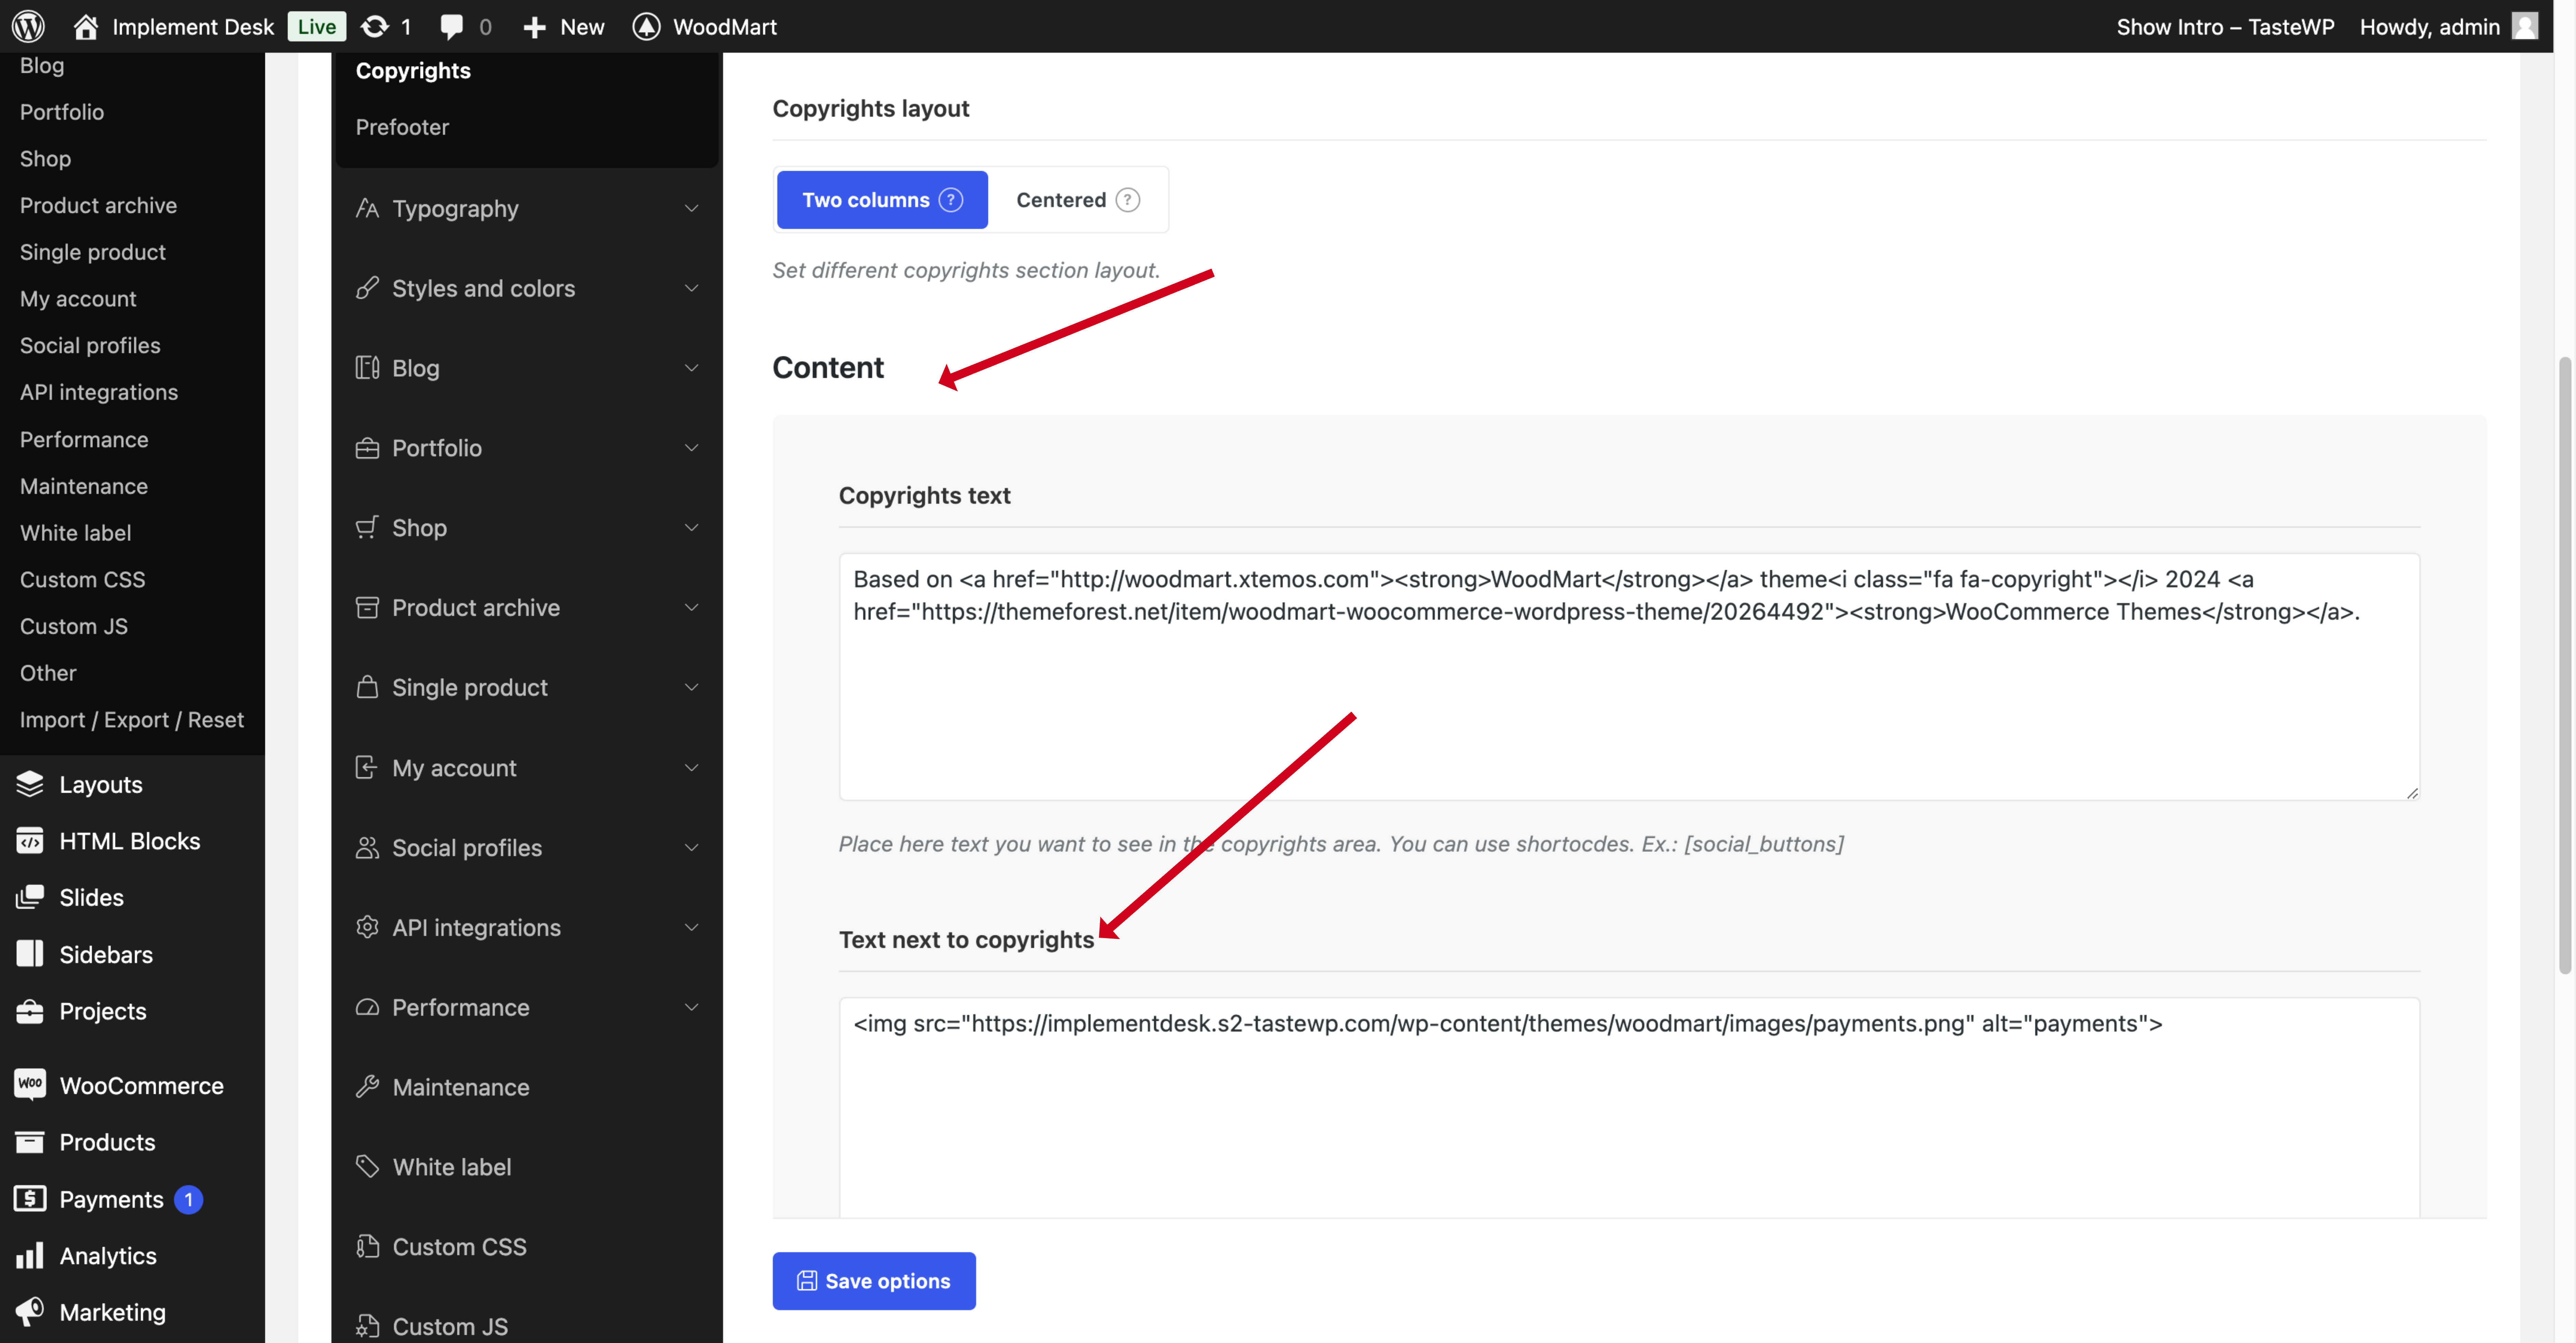Expand the Portfolio settings section chevron
The width and height of the screenshot is (2576, 1343).
click(x=691, y=448)
